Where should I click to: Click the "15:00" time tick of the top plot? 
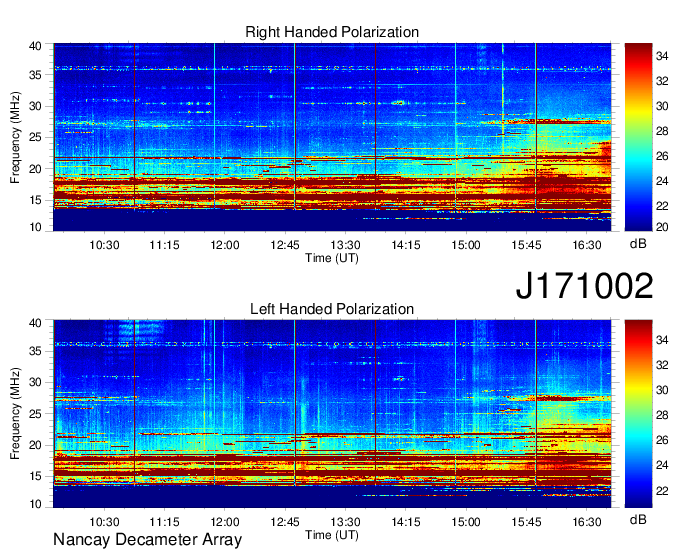coord(466,245)
